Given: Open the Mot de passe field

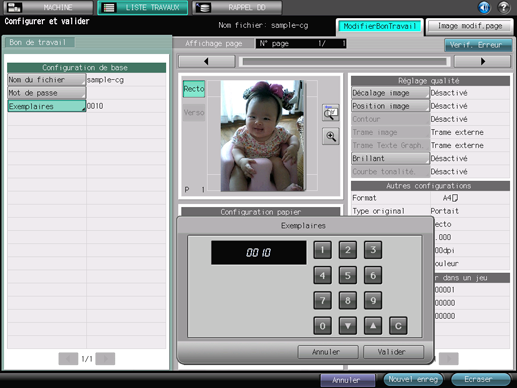Looking at the screenshot, I should [47, 93].
